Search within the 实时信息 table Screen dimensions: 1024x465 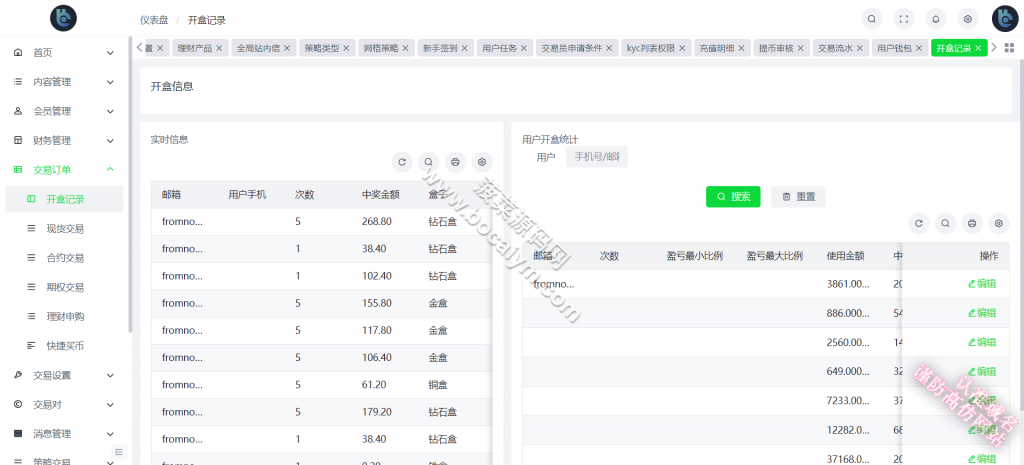coord(428,161)
